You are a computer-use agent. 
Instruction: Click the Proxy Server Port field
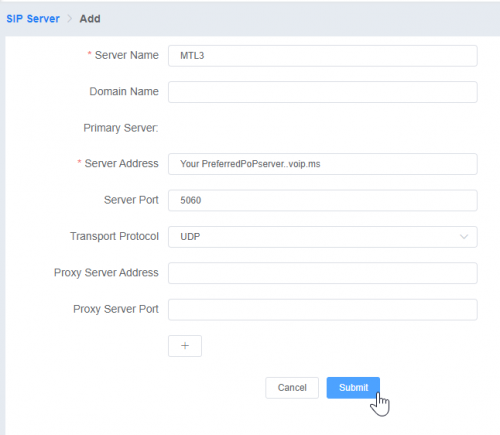click(323, 310)
